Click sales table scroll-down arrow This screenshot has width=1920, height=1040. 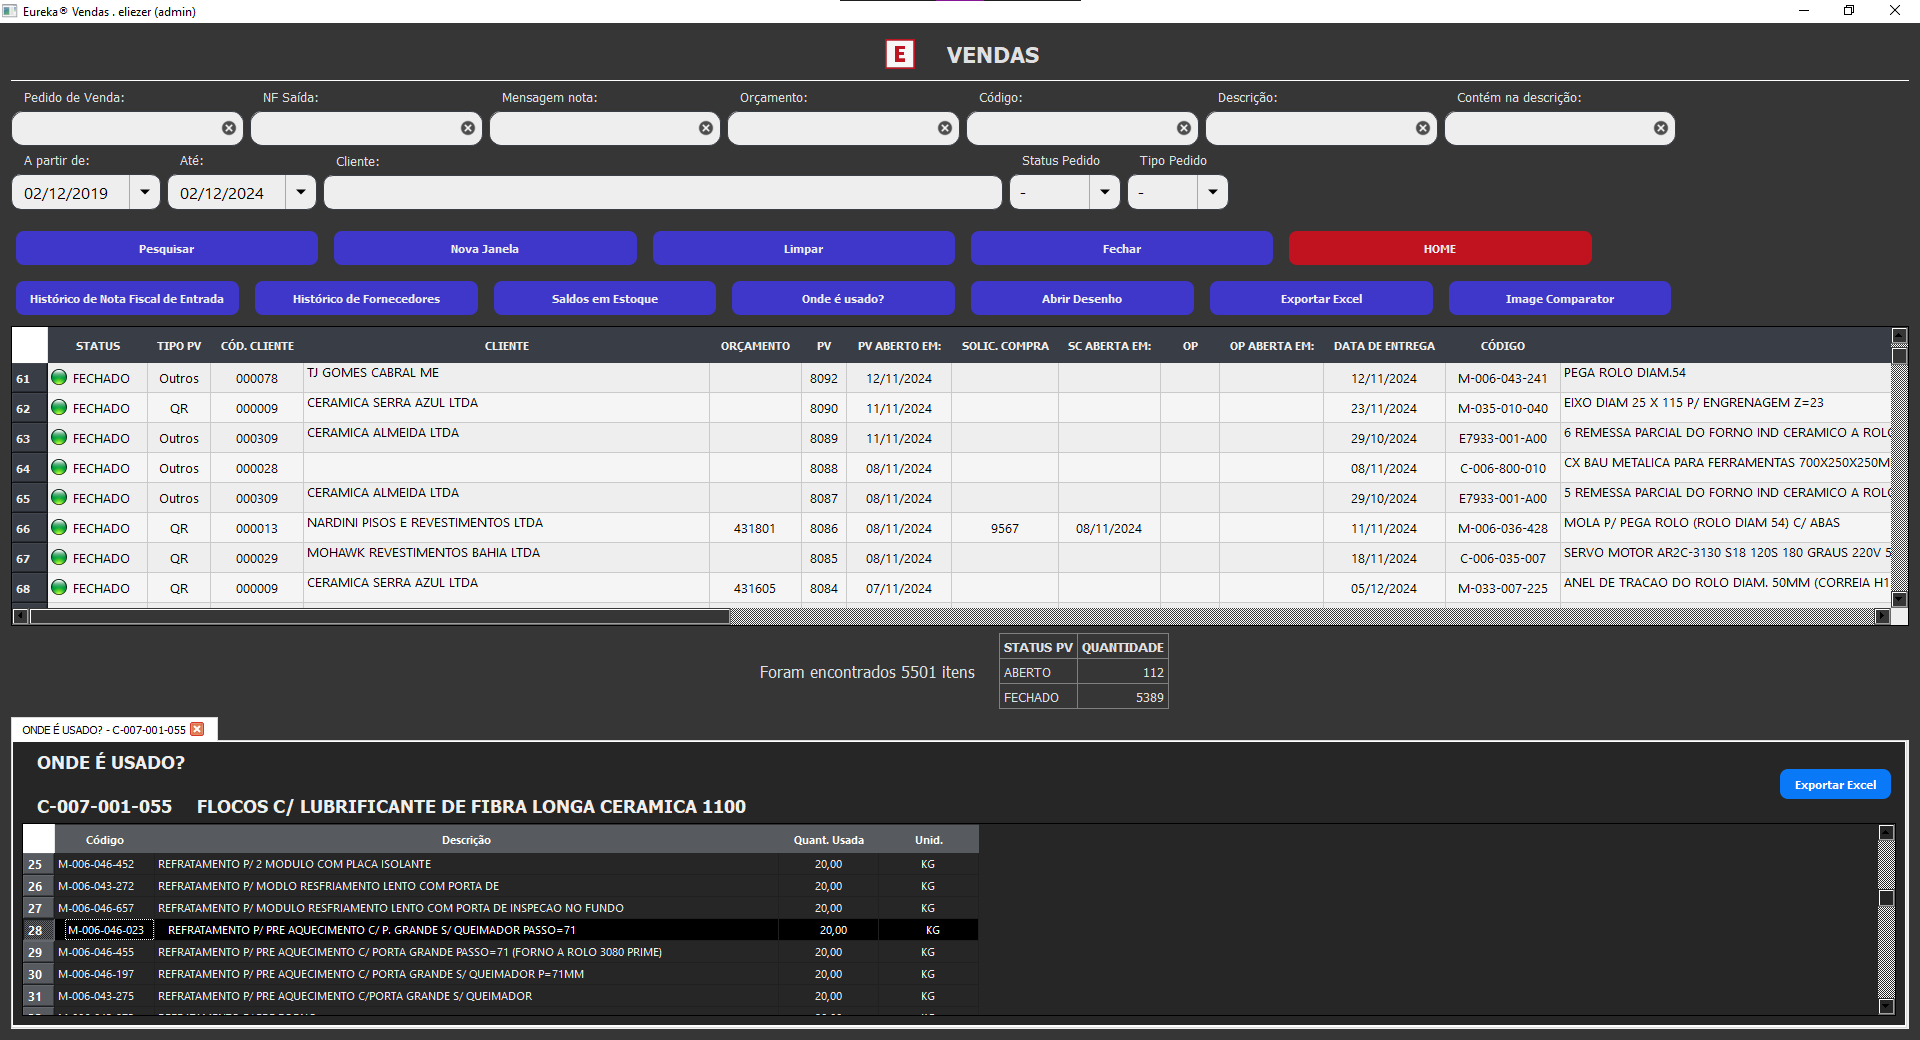1899,599
